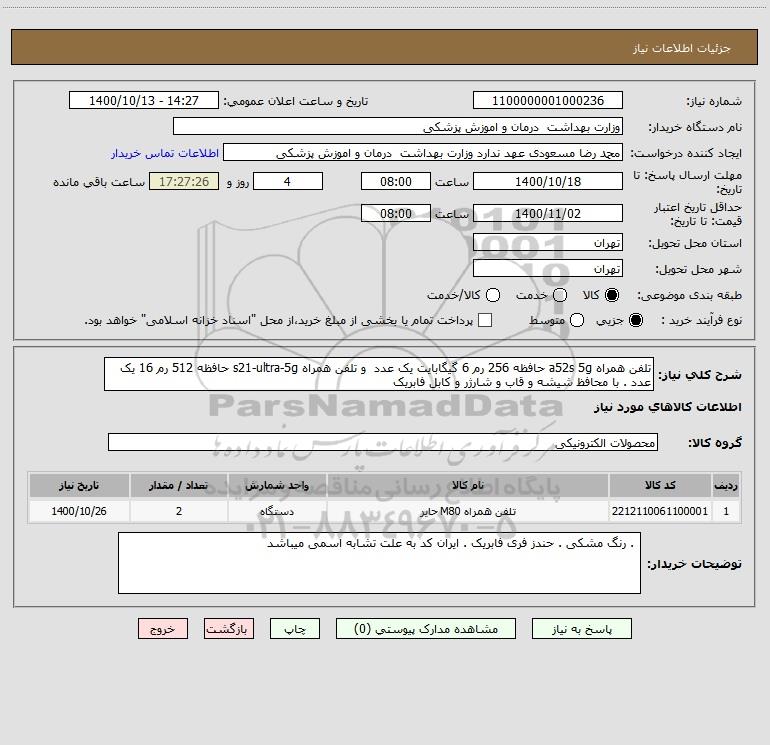
Task: Click the response deadline time field beside 1400/10/18
Action: [396, 181]
